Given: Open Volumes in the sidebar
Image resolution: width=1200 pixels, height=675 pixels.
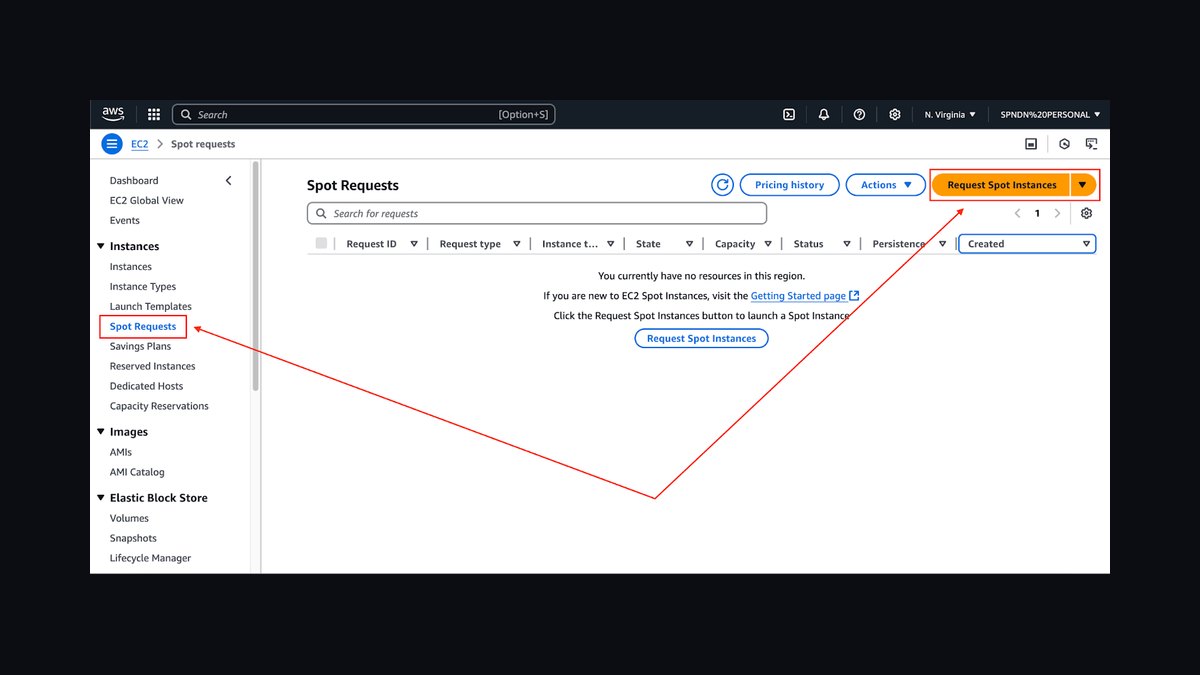Looking at the screenshot, I should [x=129, y=519].
